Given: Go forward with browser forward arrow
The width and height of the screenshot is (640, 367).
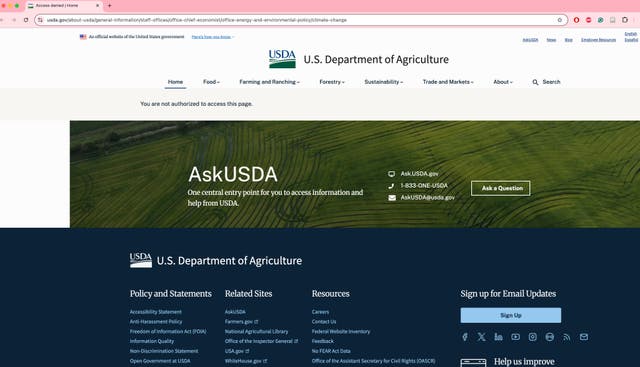Looking at the screenshot, I should pos(14,20).
